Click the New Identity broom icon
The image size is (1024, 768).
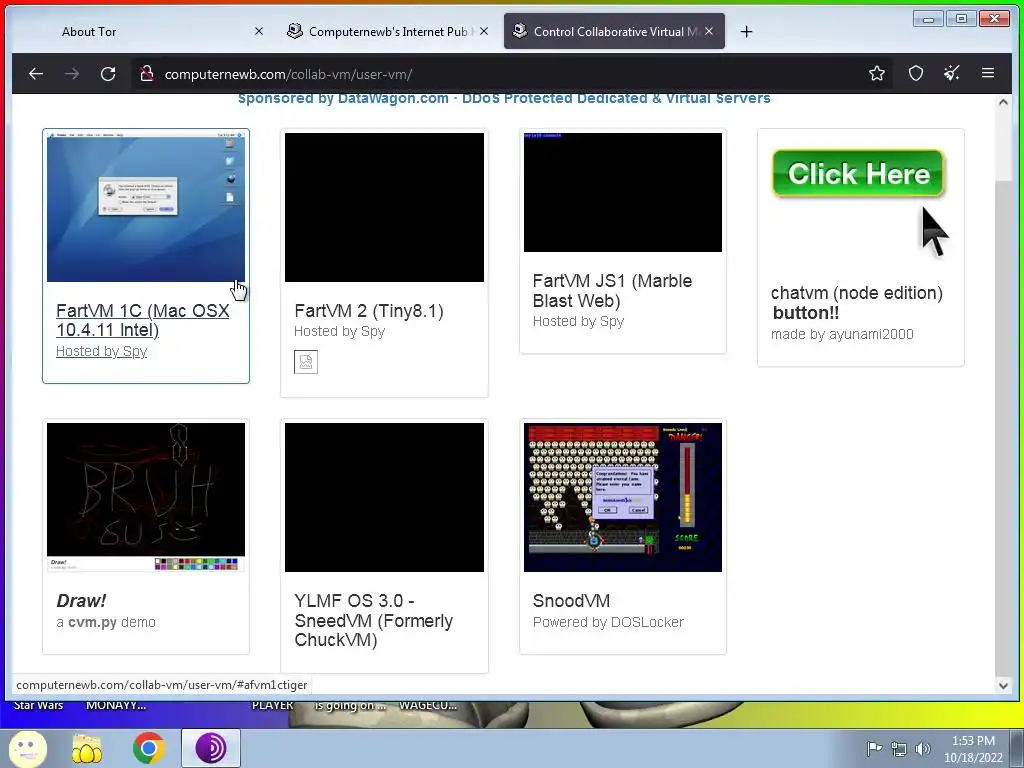[952, 73]
